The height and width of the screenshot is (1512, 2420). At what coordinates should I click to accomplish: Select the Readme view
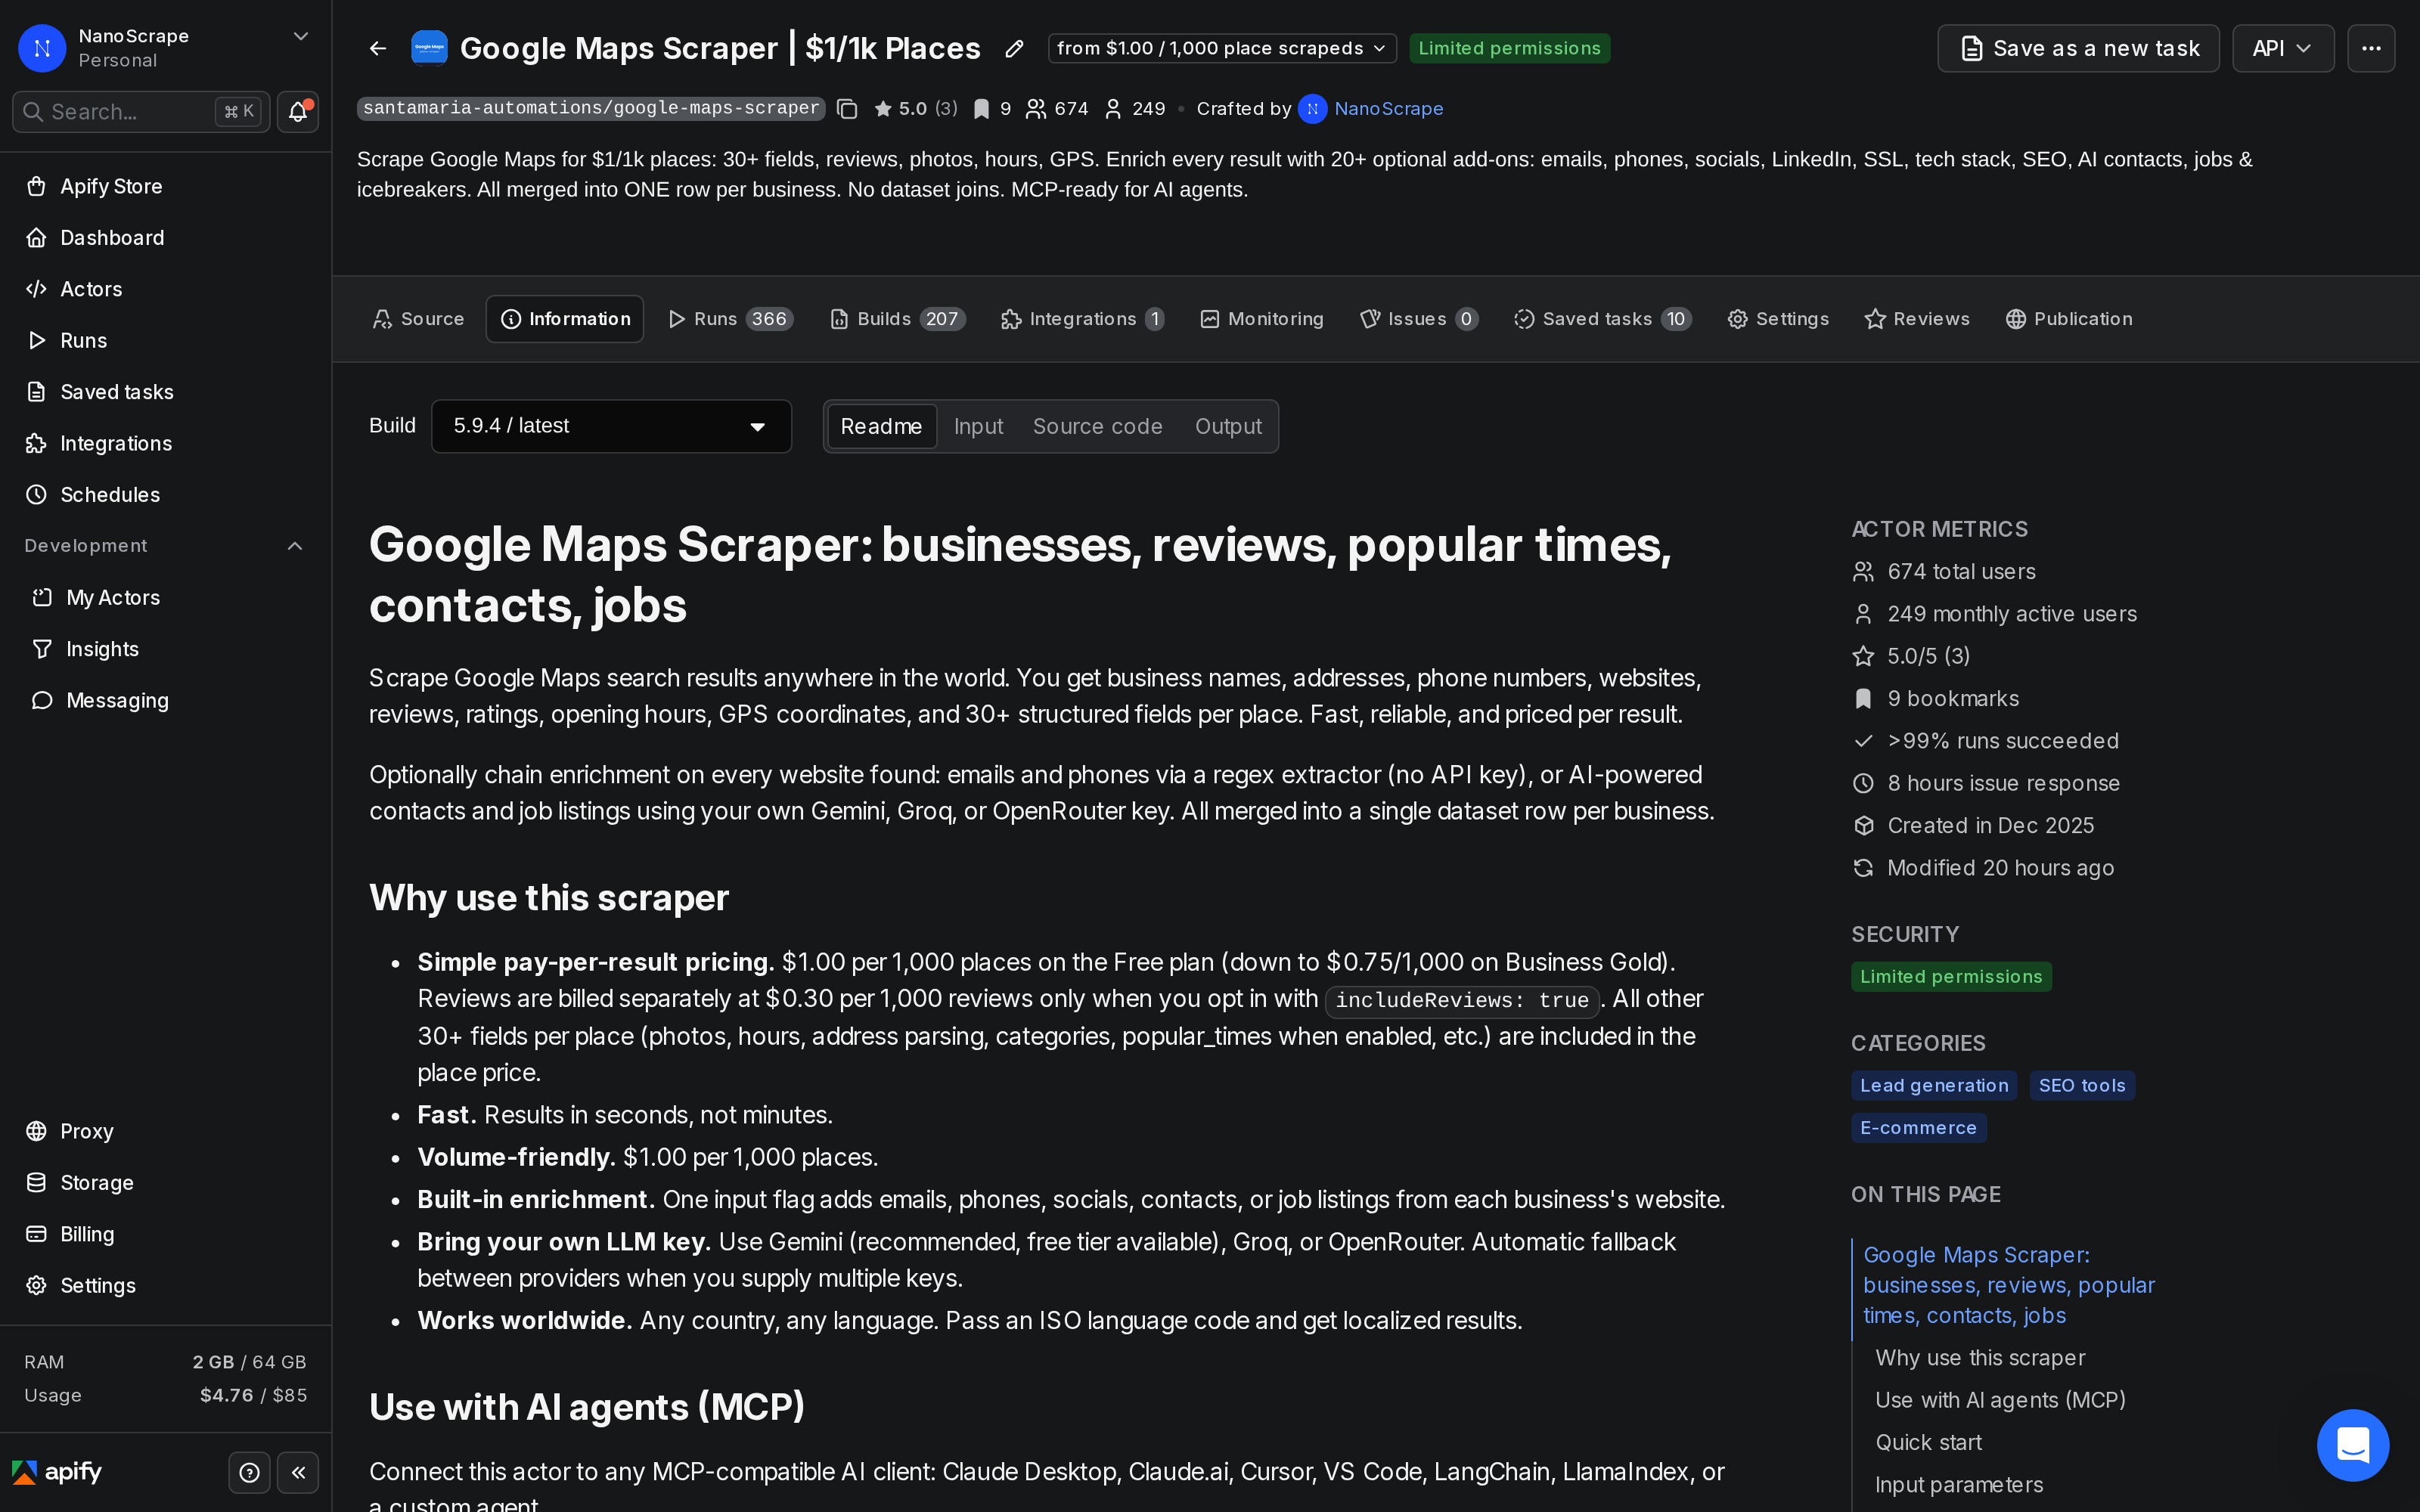click(x=881, y=426)
